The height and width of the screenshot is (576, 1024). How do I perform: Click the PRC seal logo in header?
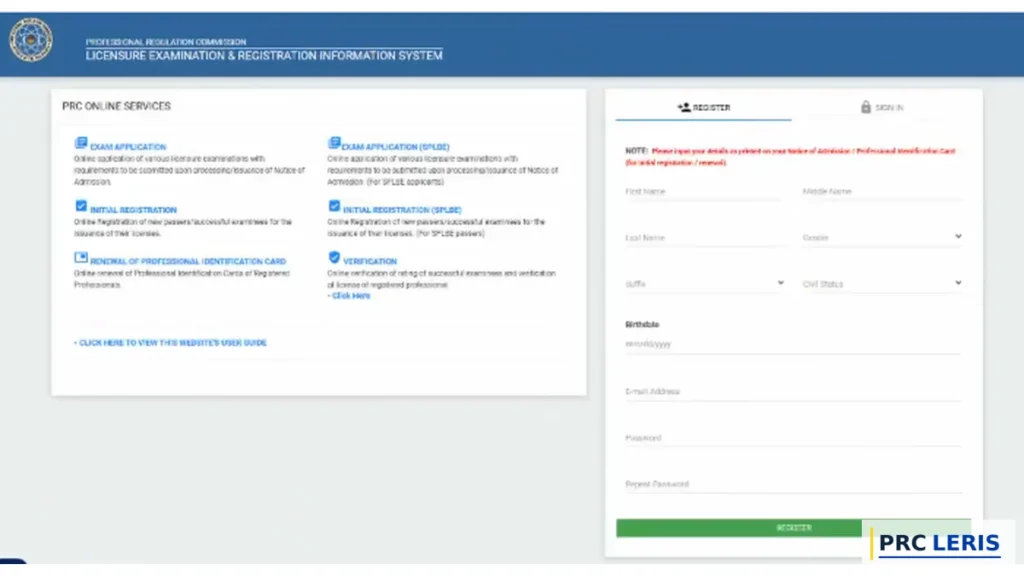31,40
